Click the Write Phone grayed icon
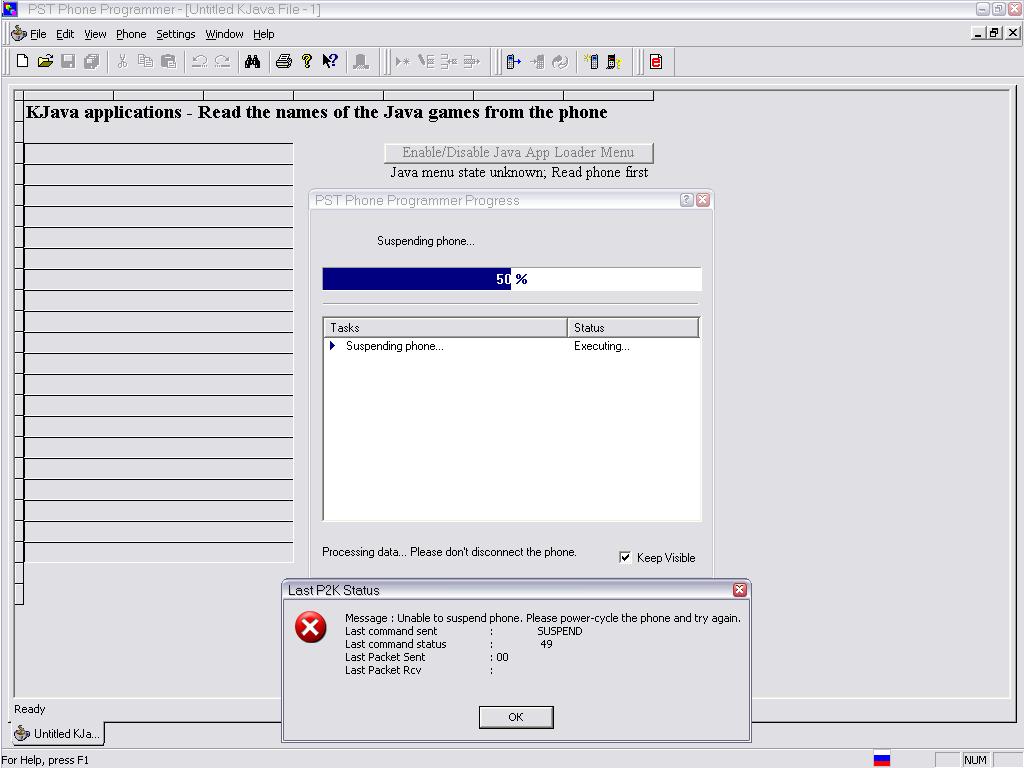 [x=537, y=61]
